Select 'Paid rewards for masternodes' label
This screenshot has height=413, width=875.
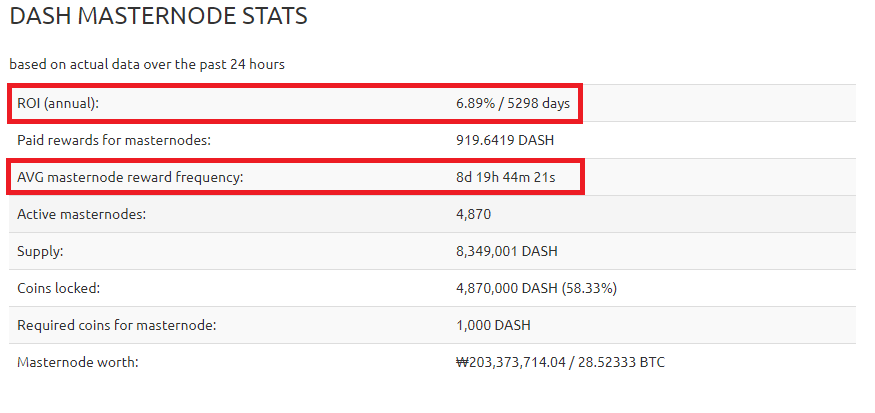[114, 140]
